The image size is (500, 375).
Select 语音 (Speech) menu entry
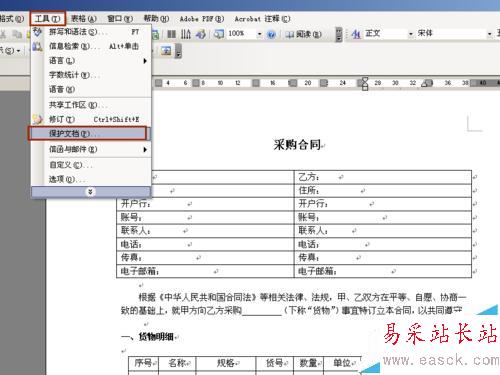(91, 89)
